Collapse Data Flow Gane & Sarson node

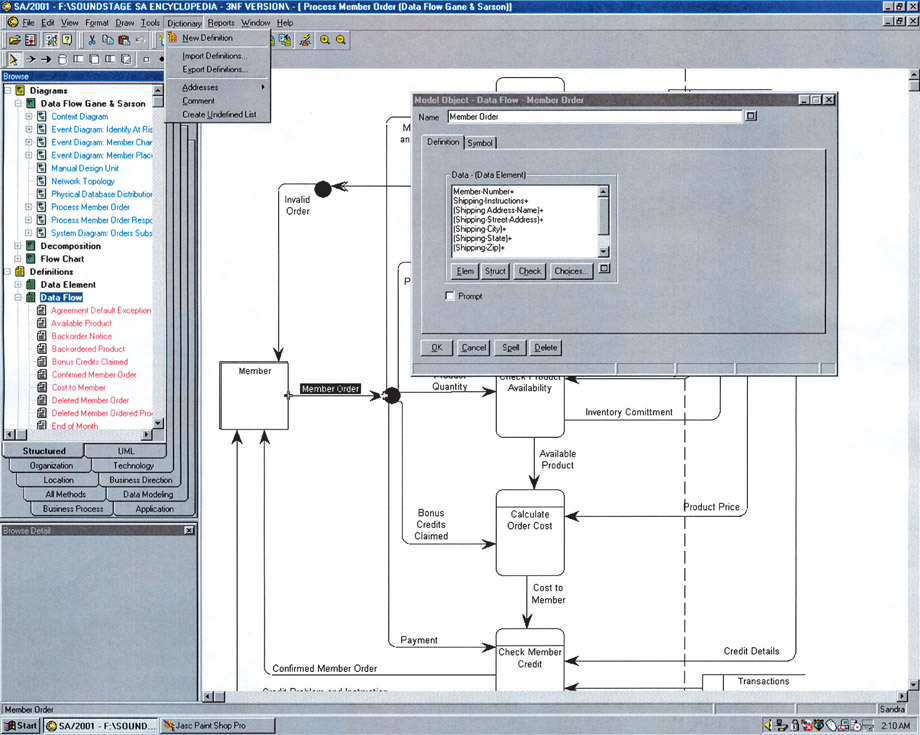pyautogui.click(x=18, y=103)
